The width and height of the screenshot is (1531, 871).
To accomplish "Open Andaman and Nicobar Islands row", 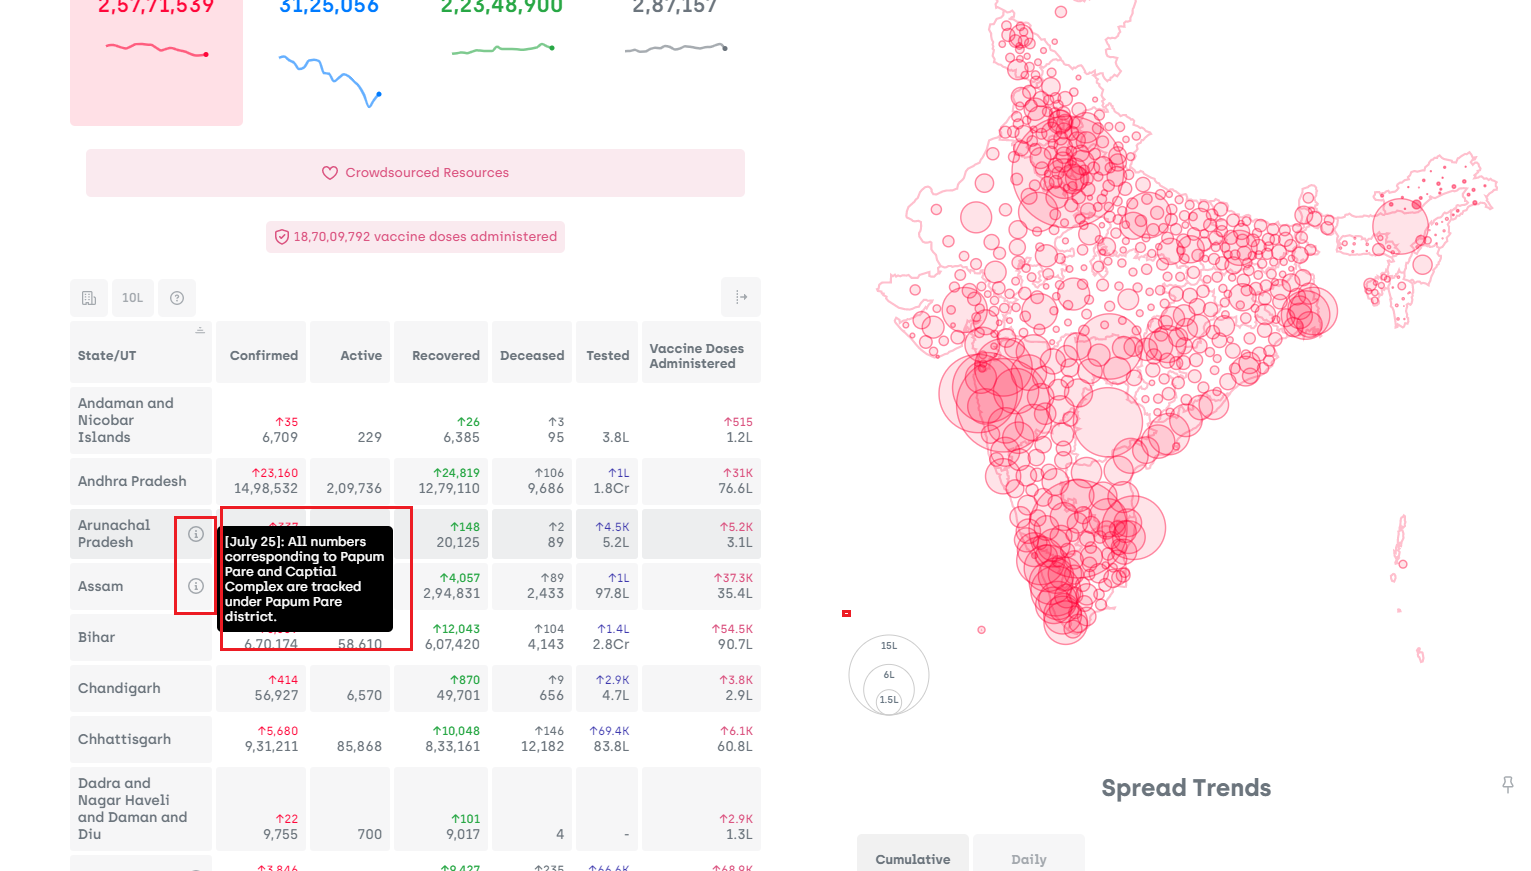I will (x=415, y=420).
